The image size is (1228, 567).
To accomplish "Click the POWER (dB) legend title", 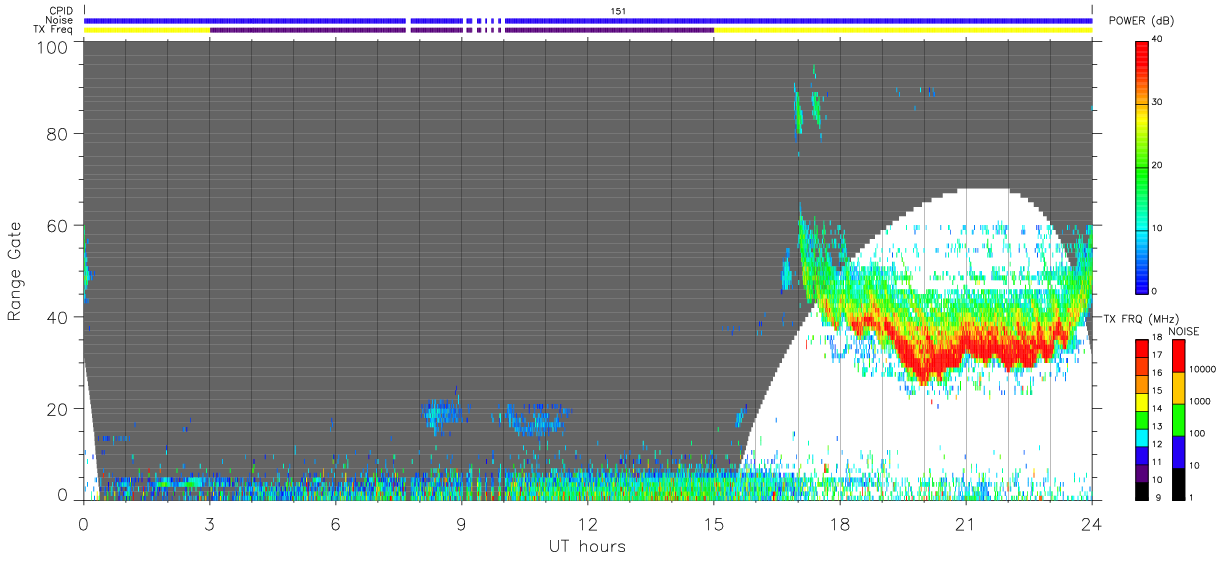I will click(1141, 21).
